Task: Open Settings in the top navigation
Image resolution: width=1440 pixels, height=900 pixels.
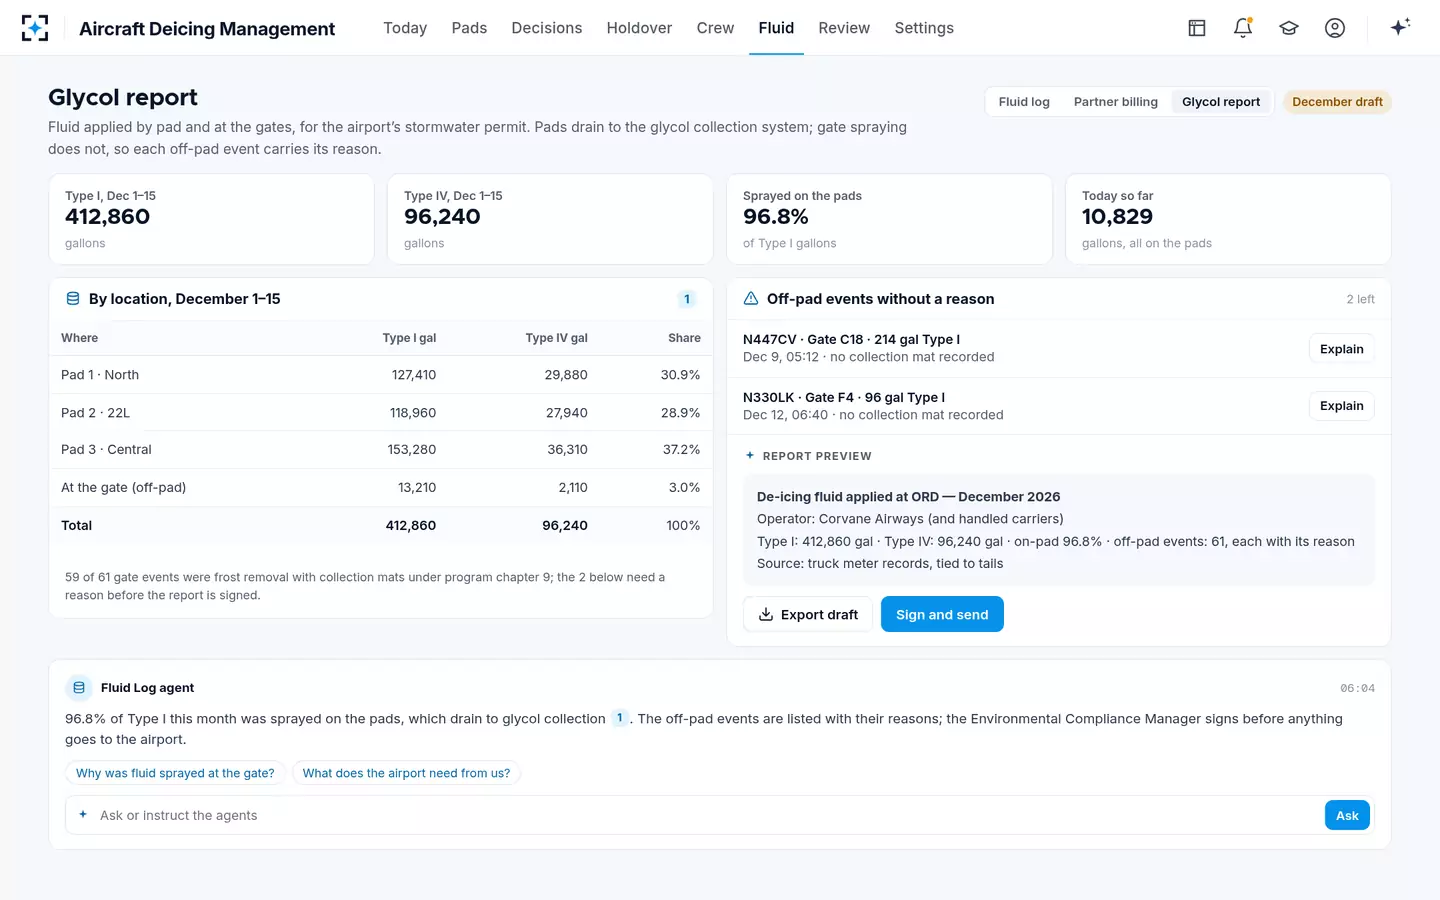Action: pyautogui.click(x=924, y=28)
